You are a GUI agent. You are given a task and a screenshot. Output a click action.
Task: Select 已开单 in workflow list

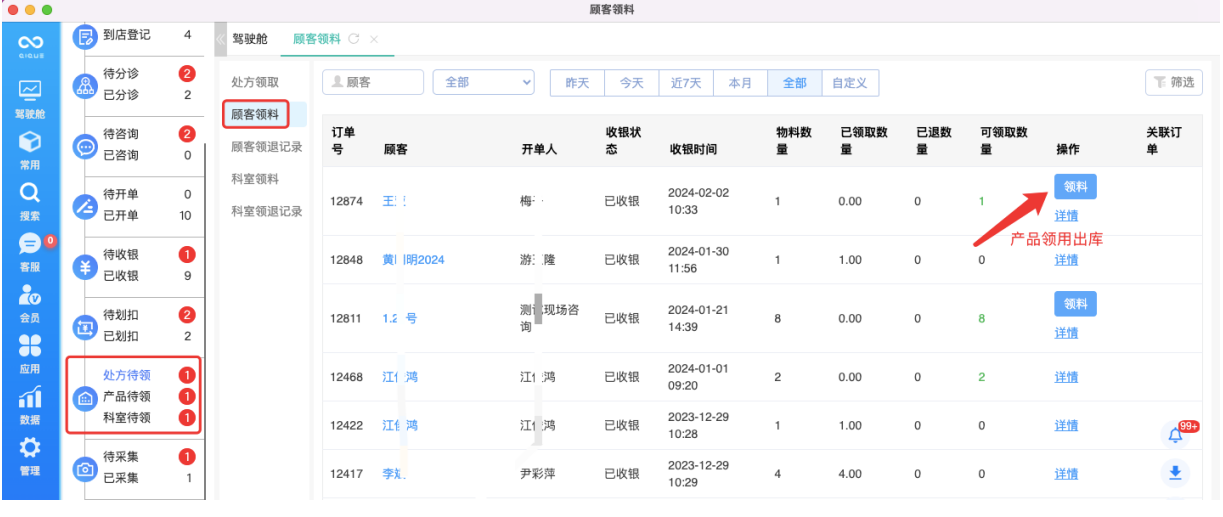(x=121, y=216)
